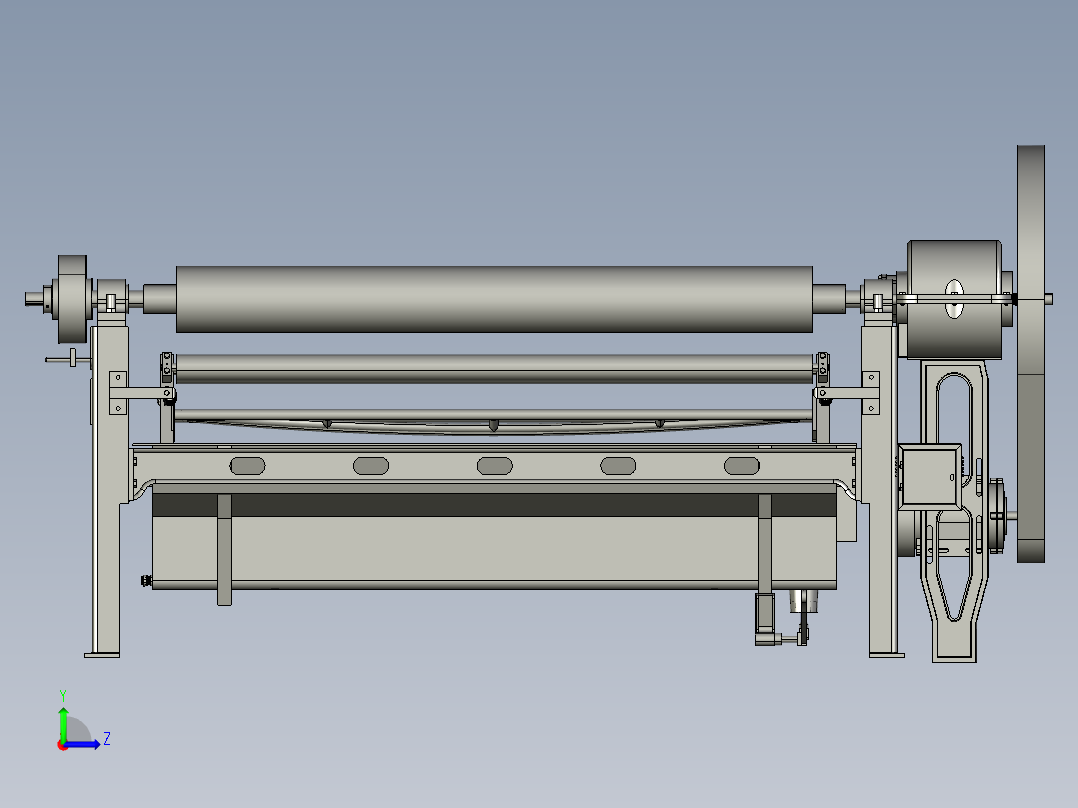Select the large top roller cylinder

point(494,299)
